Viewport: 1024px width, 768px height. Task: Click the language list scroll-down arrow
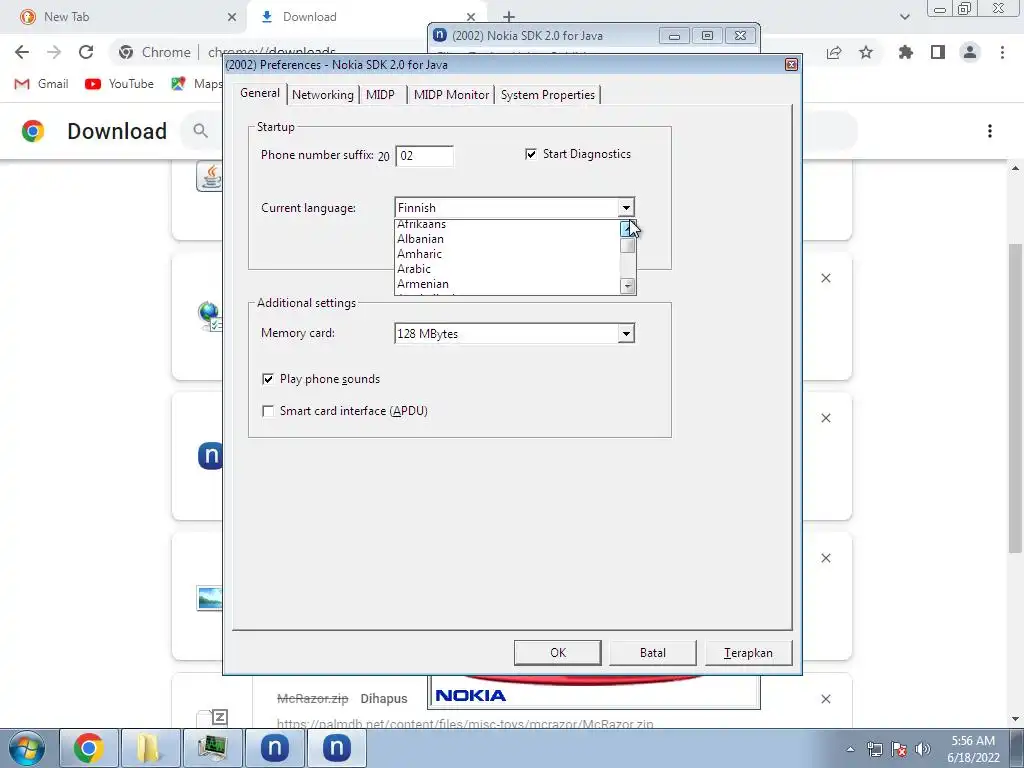[x=628, y=286]
